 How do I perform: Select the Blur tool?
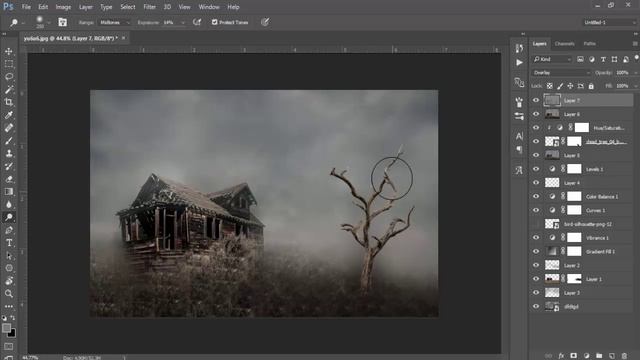[9, 204]
